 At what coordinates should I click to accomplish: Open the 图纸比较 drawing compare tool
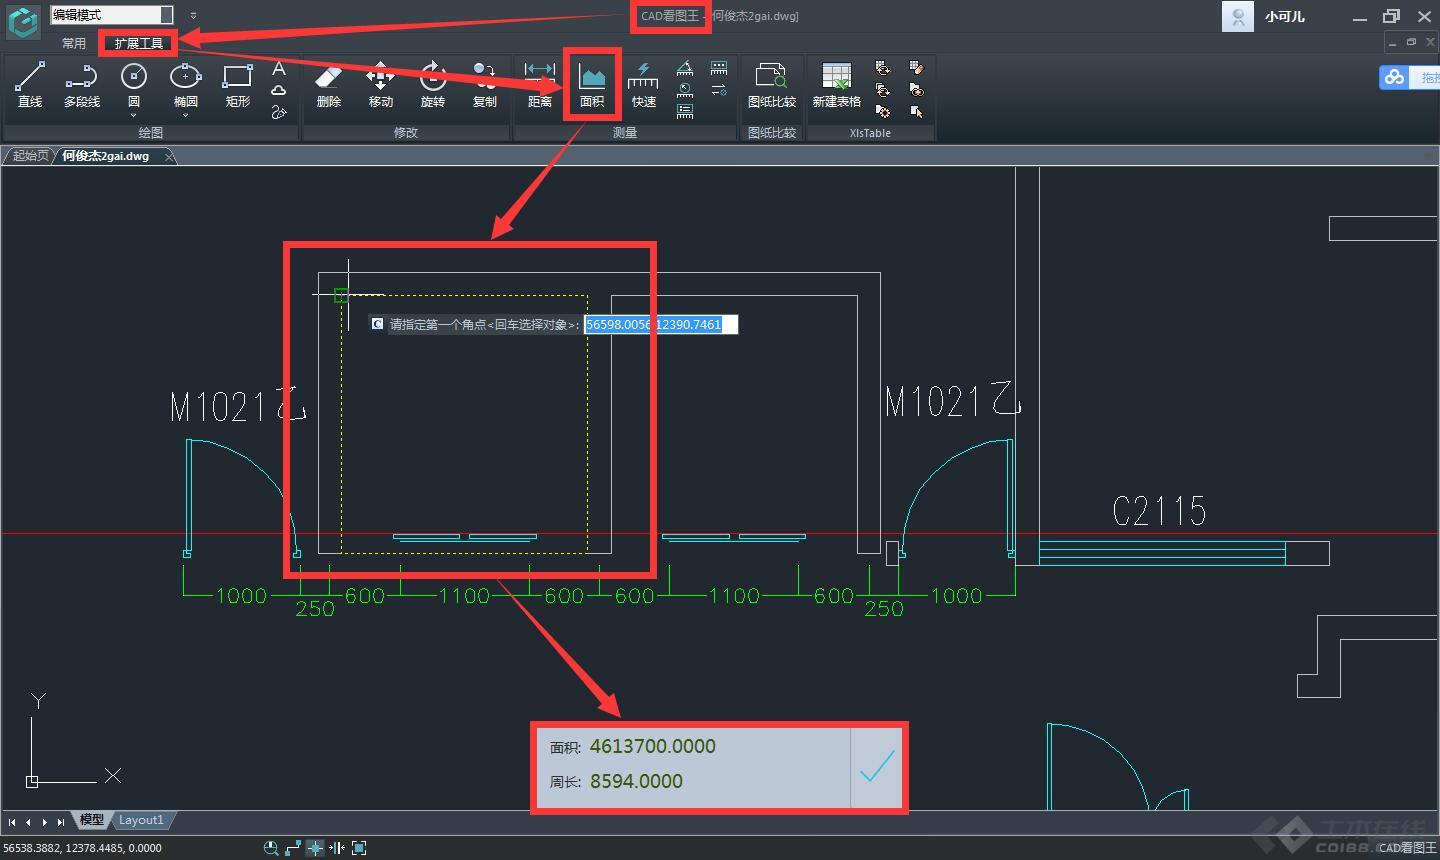tap(771, 85)
